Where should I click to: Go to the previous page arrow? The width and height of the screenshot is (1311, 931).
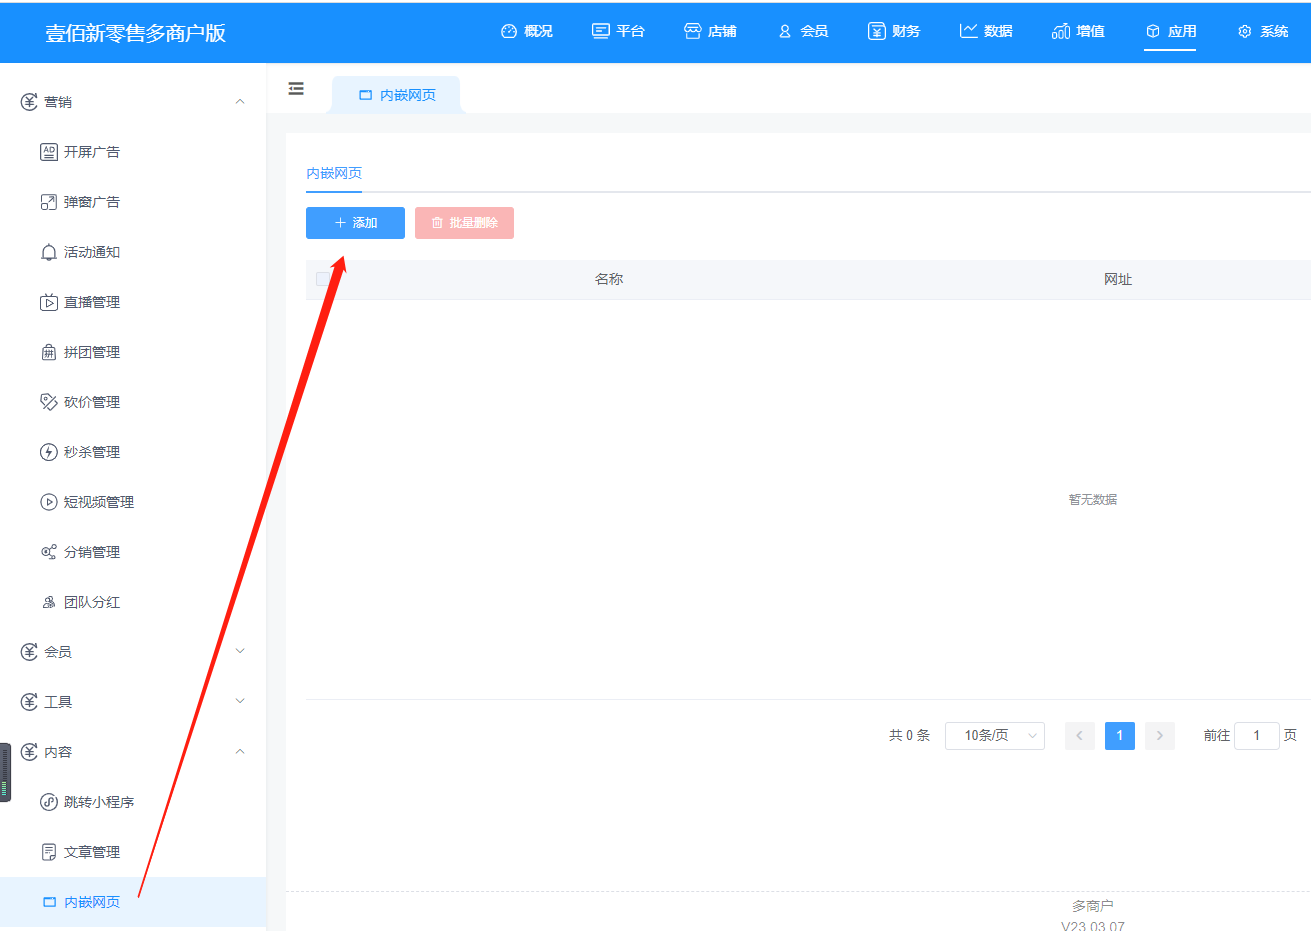(x=1080, y=735)
